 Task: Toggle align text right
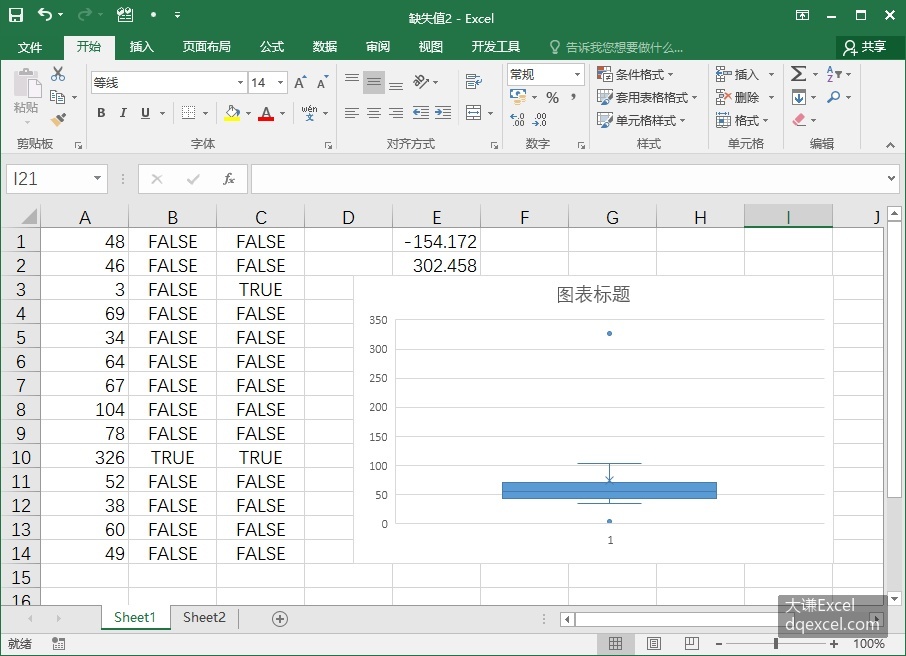pyautogui.click(x=396, y=113)
